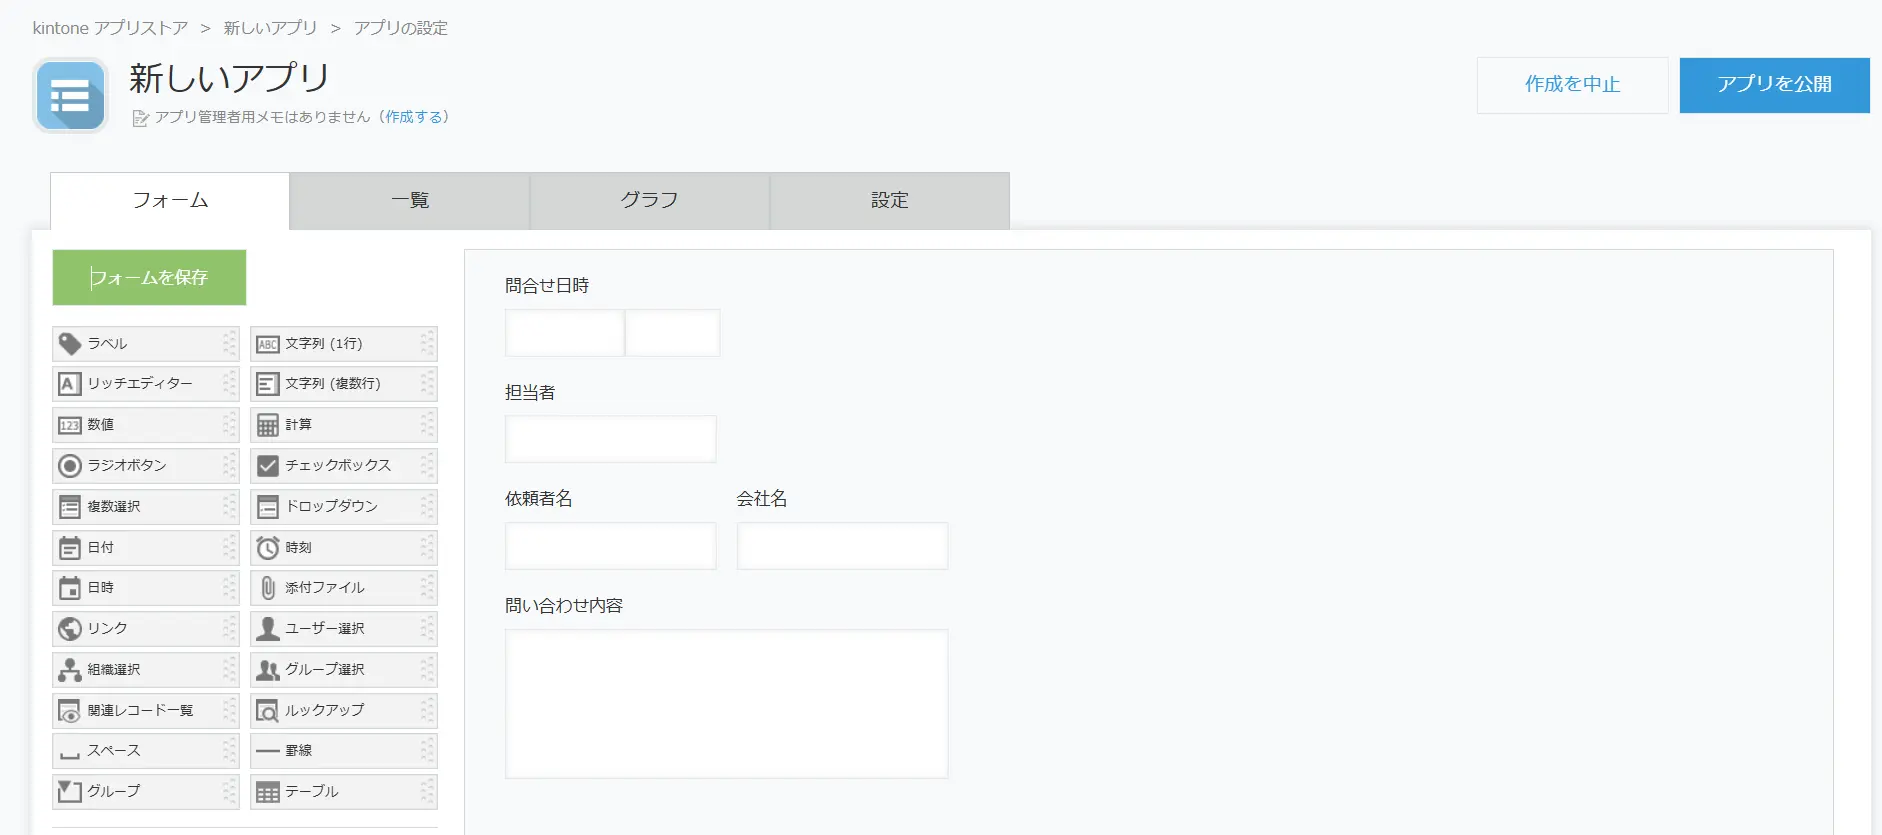
Task: Click the 問い合わせ内容 text area
Action: tap(726, 704)
